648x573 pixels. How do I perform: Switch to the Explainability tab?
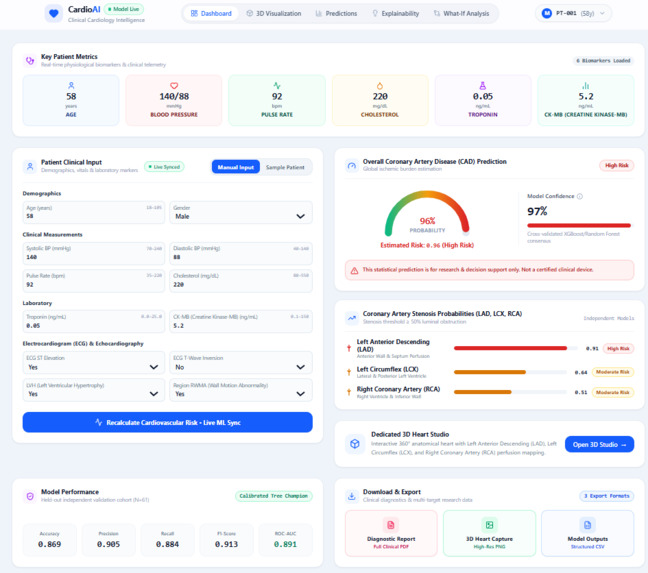click(396, 13)
